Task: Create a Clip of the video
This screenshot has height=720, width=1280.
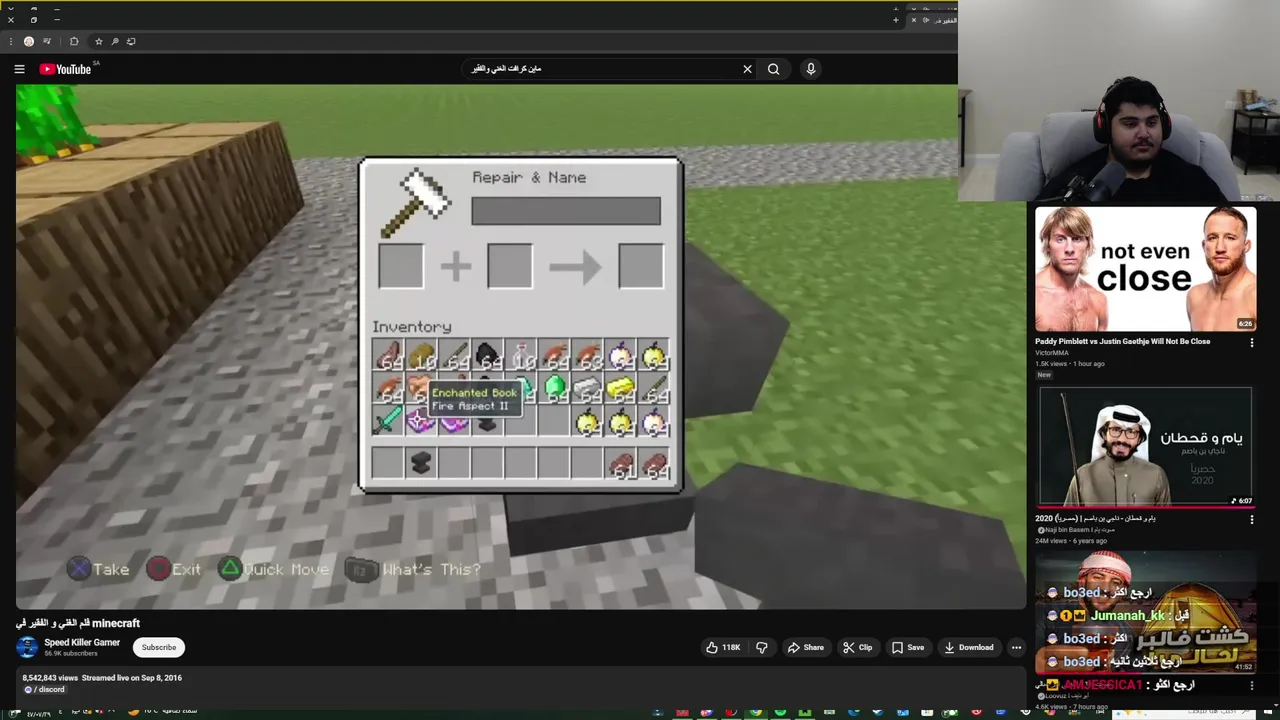Action: [857, 647]
